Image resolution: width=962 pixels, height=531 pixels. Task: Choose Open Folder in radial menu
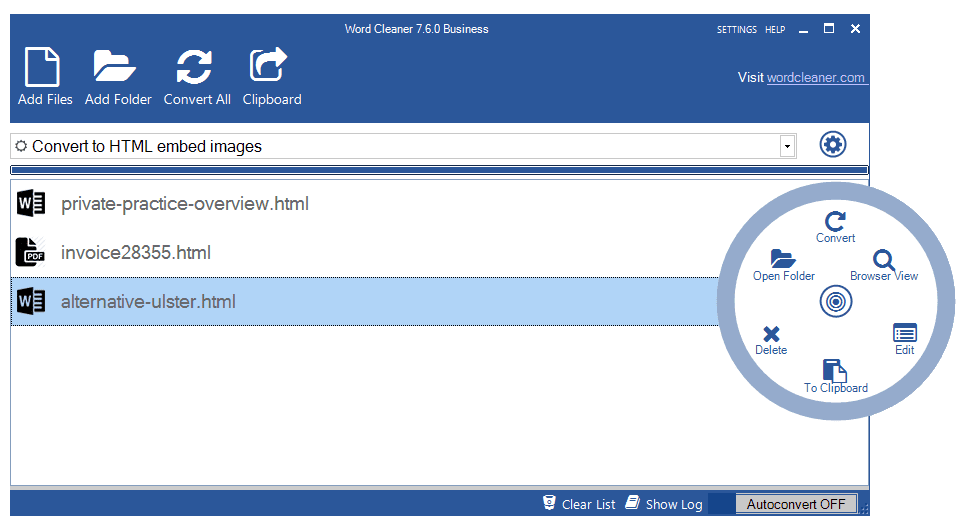click(x=783, y=266)
